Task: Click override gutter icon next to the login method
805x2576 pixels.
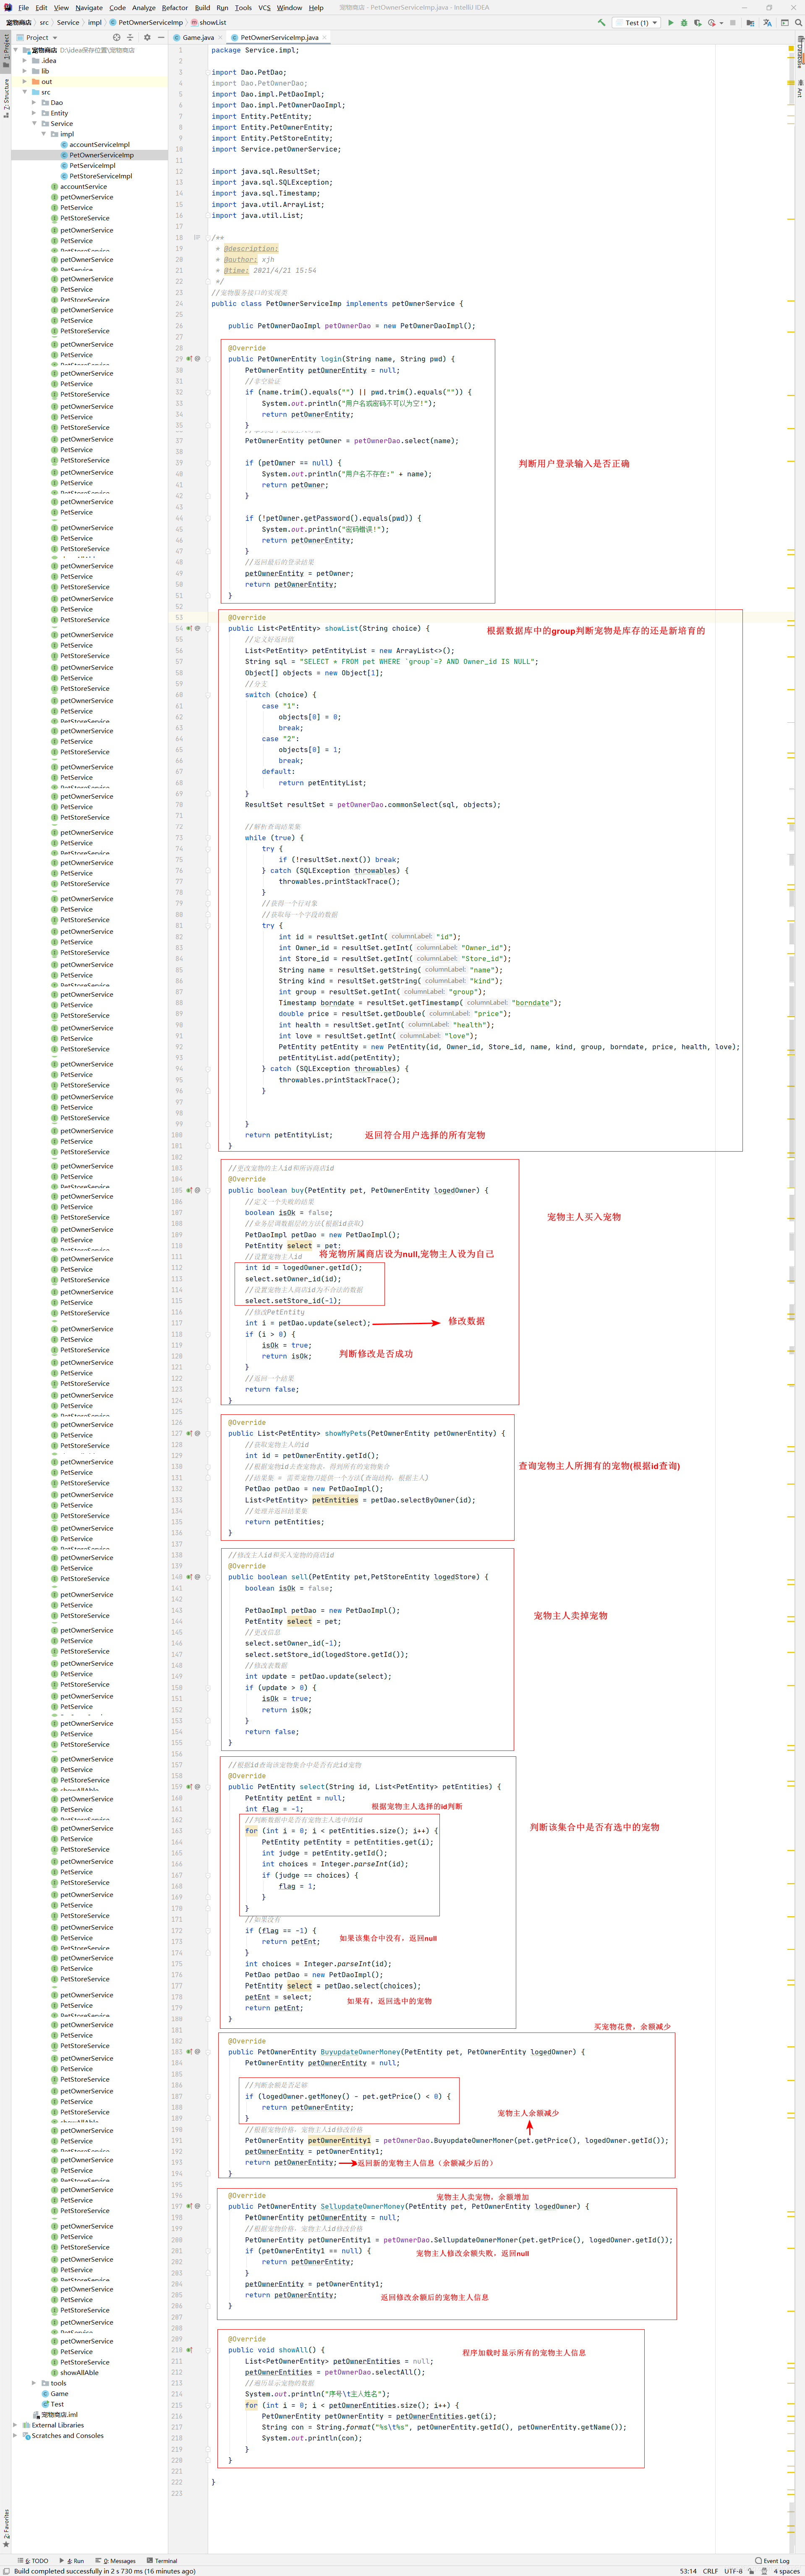Action: point(188,358)
